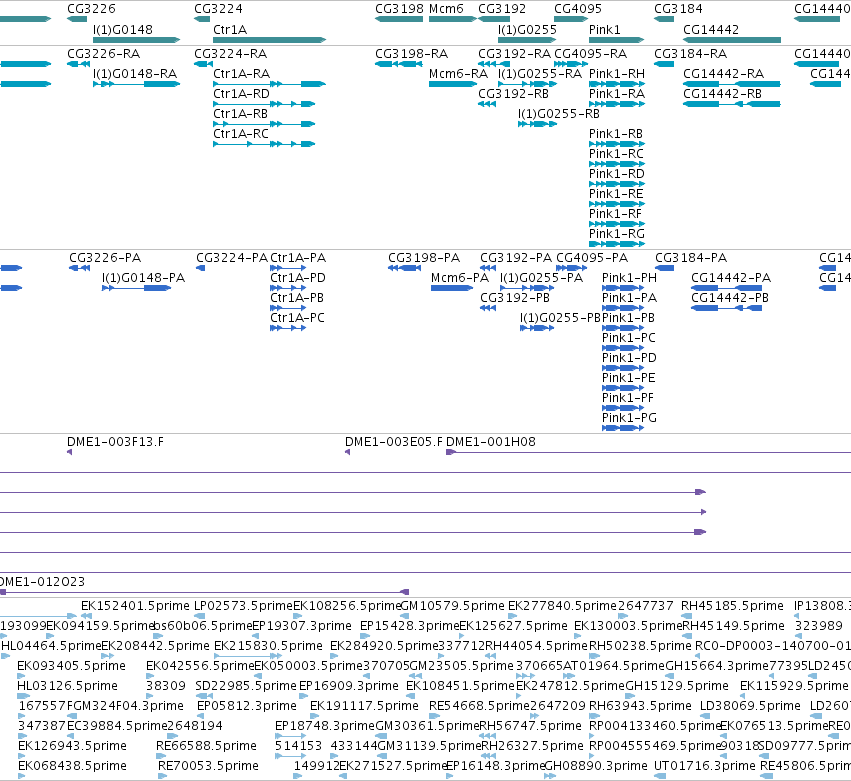
Task: Click transcript CG3226-RA
Action: [104, 53]
